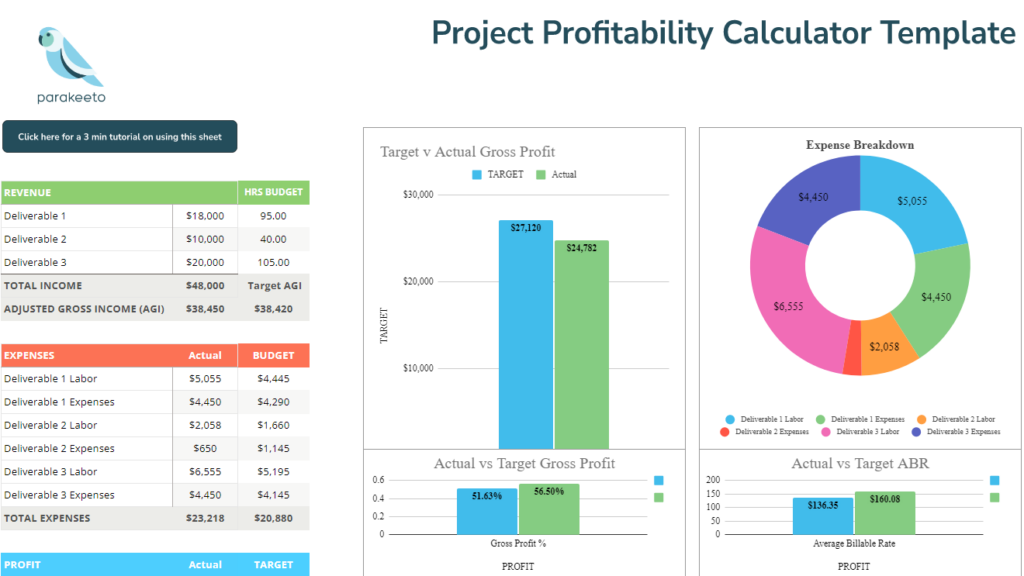Select the Deliverable 1 Labor legend dot
1024x576 pixels.
(x=731, y=419)
